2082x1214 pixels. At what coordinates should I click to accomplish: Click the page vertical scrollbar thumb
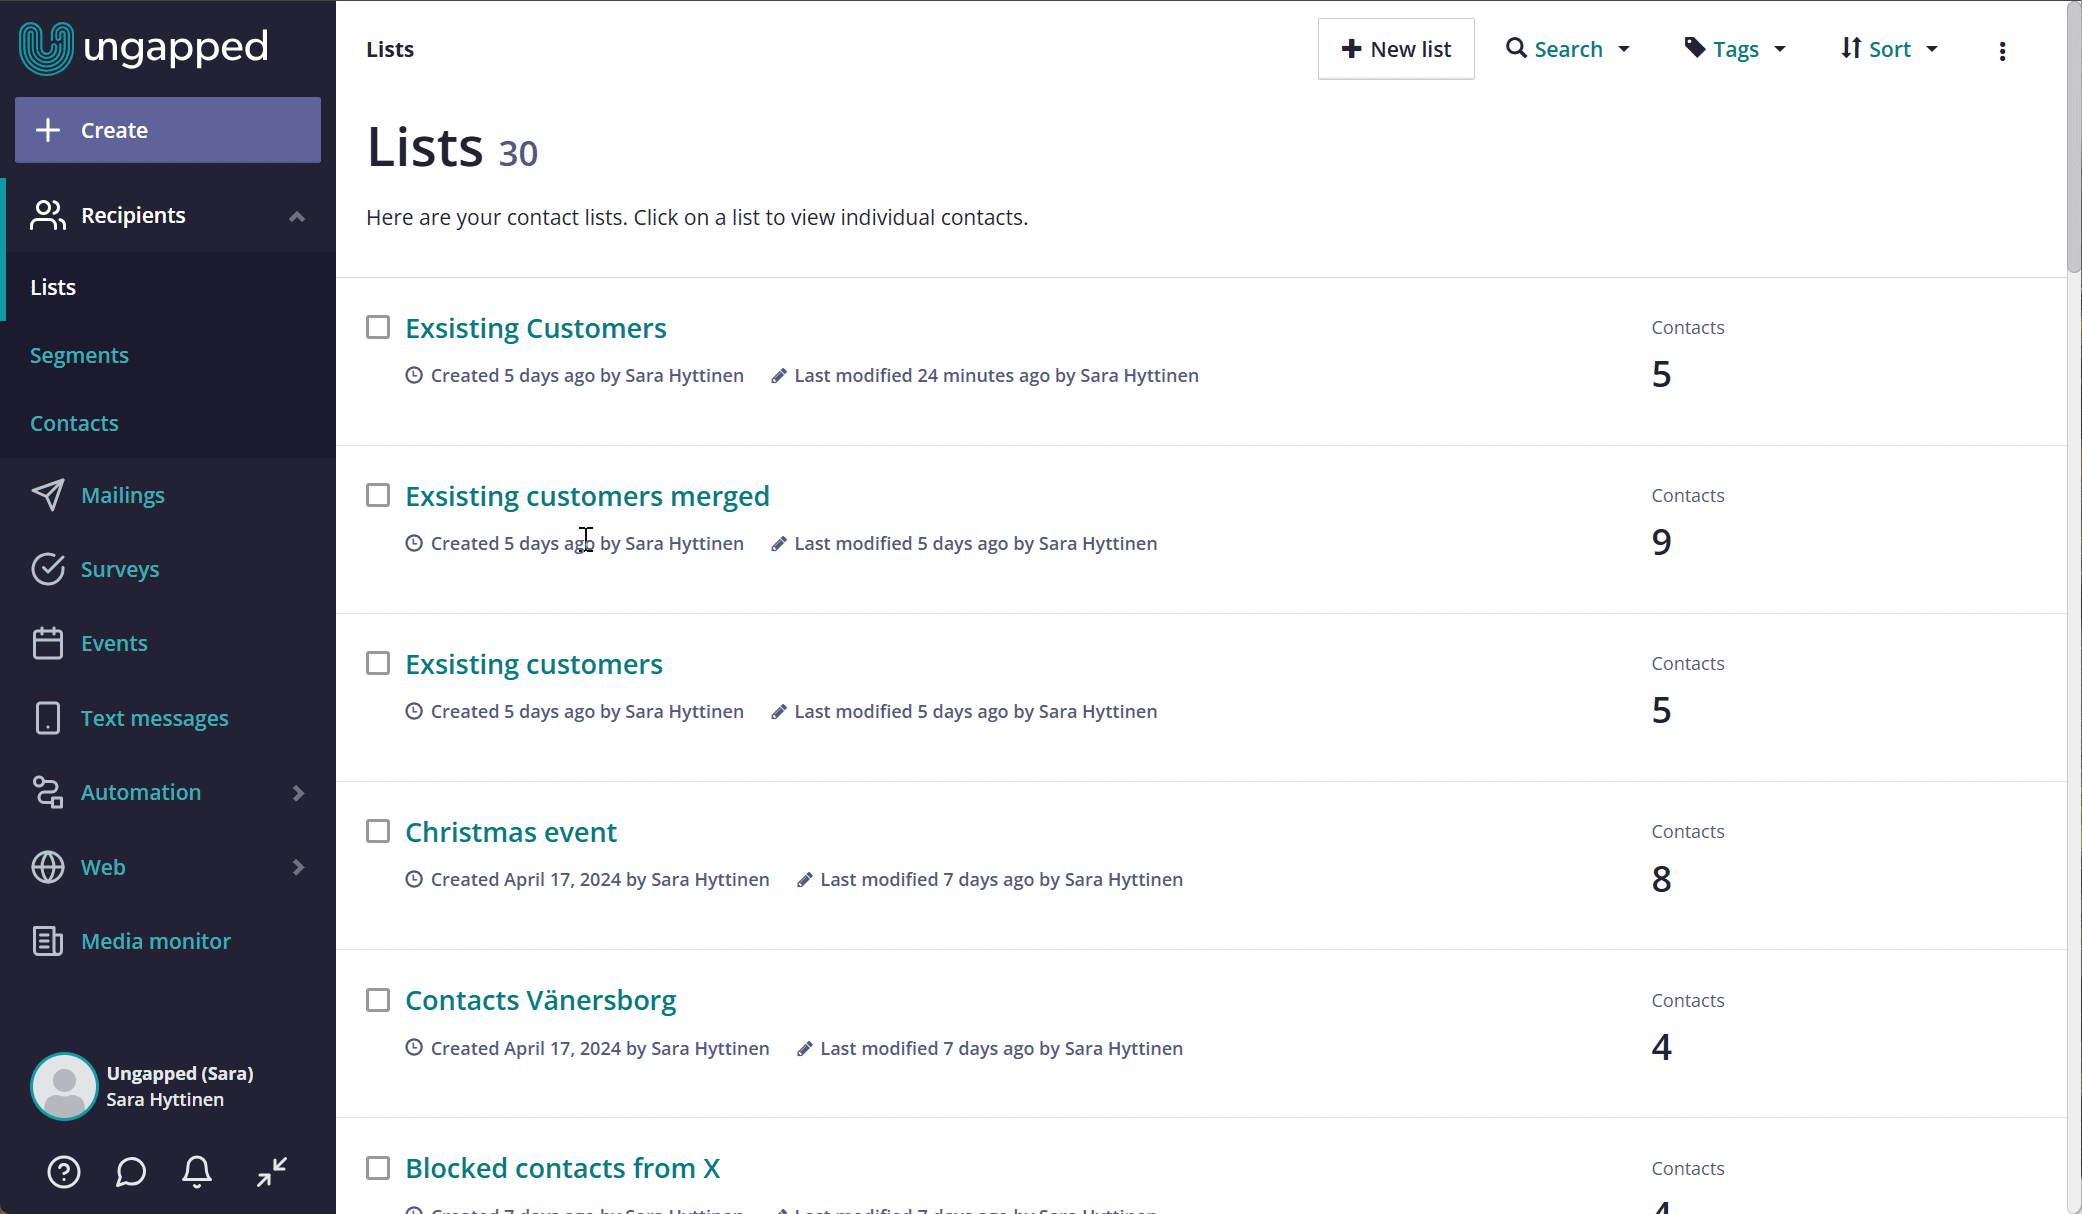point(2074,137)
